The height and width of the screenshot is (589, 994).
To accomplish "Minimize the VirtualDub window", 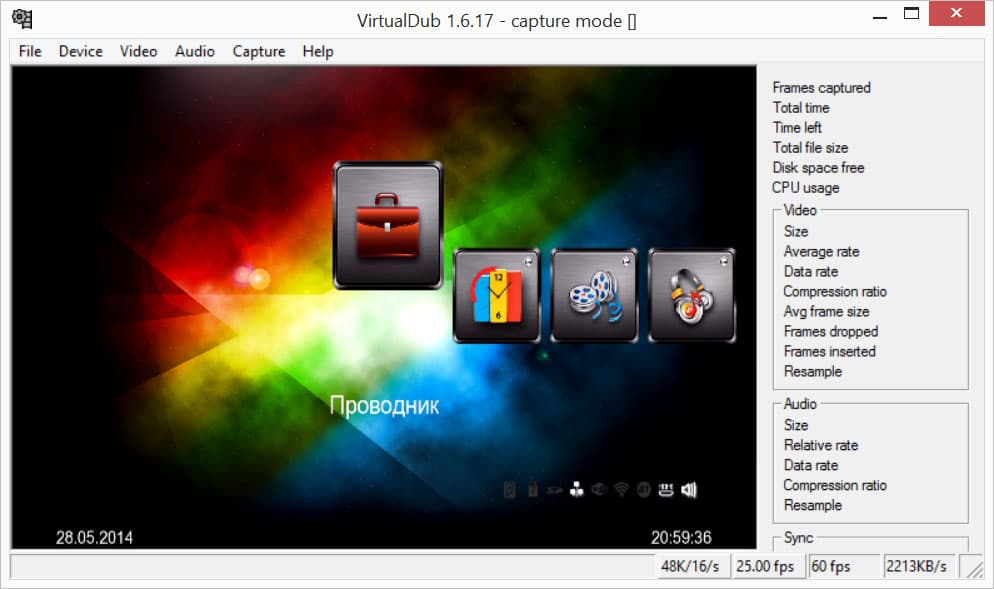I will (880, 16).
